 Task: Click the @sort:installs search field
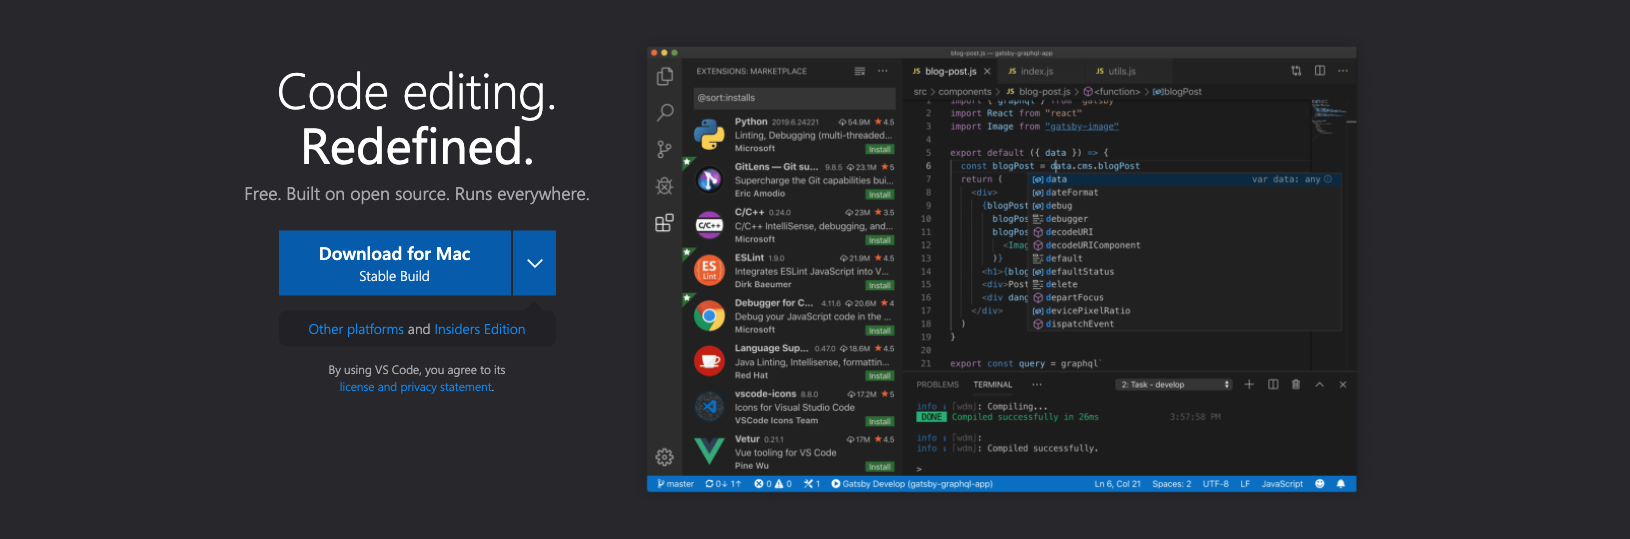coord(795,98)
